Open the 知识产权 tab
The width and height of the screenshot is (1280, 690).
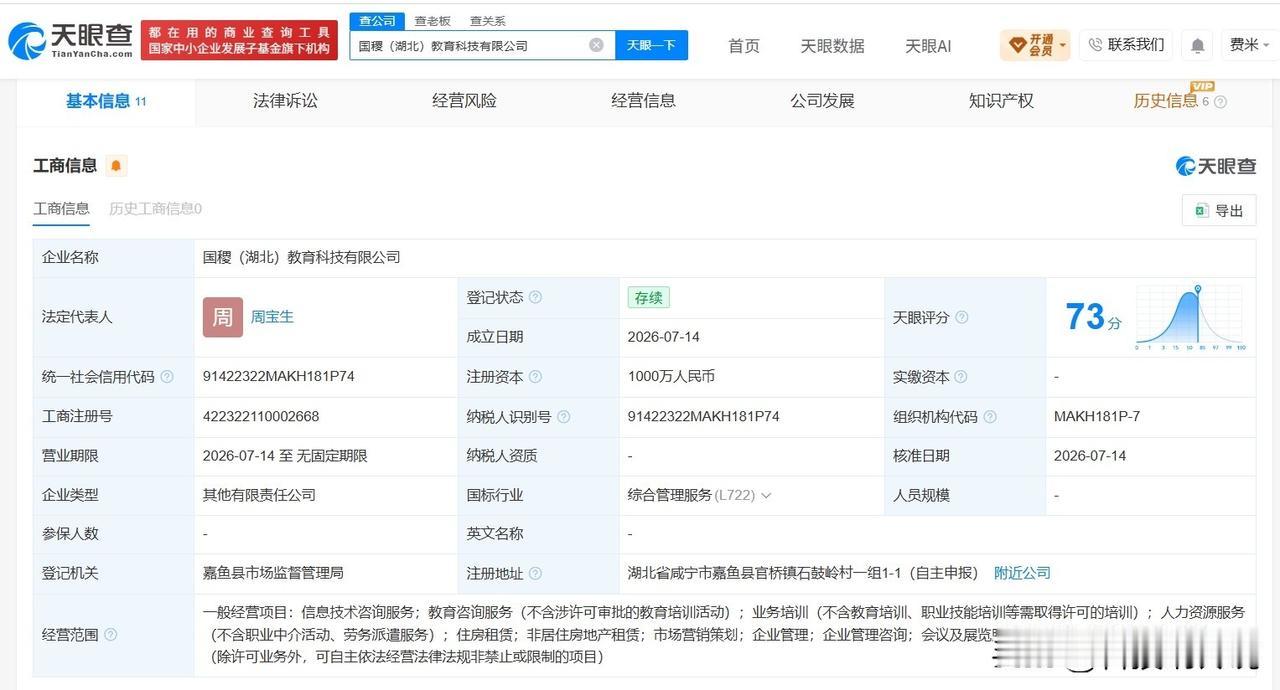coord(1001,101)
